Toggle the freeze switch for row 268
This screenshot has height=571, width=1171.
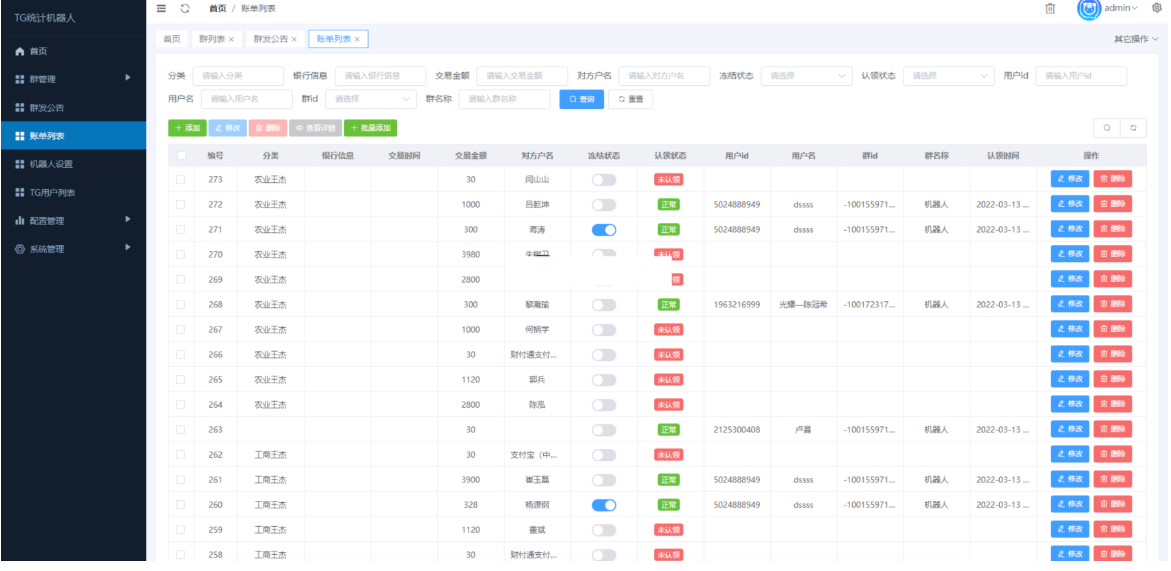point(603,305)
